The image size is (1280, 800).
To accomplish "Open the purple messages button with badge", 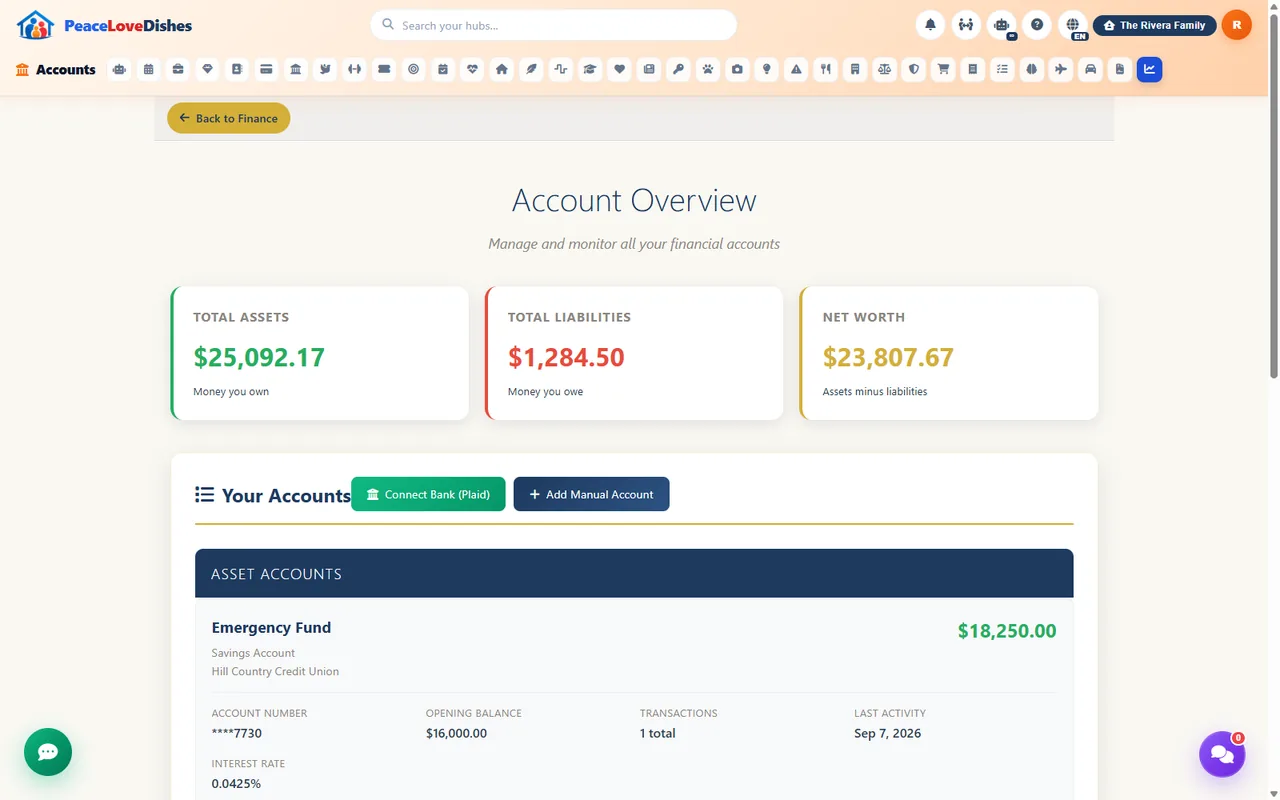I will point(1222,754).
